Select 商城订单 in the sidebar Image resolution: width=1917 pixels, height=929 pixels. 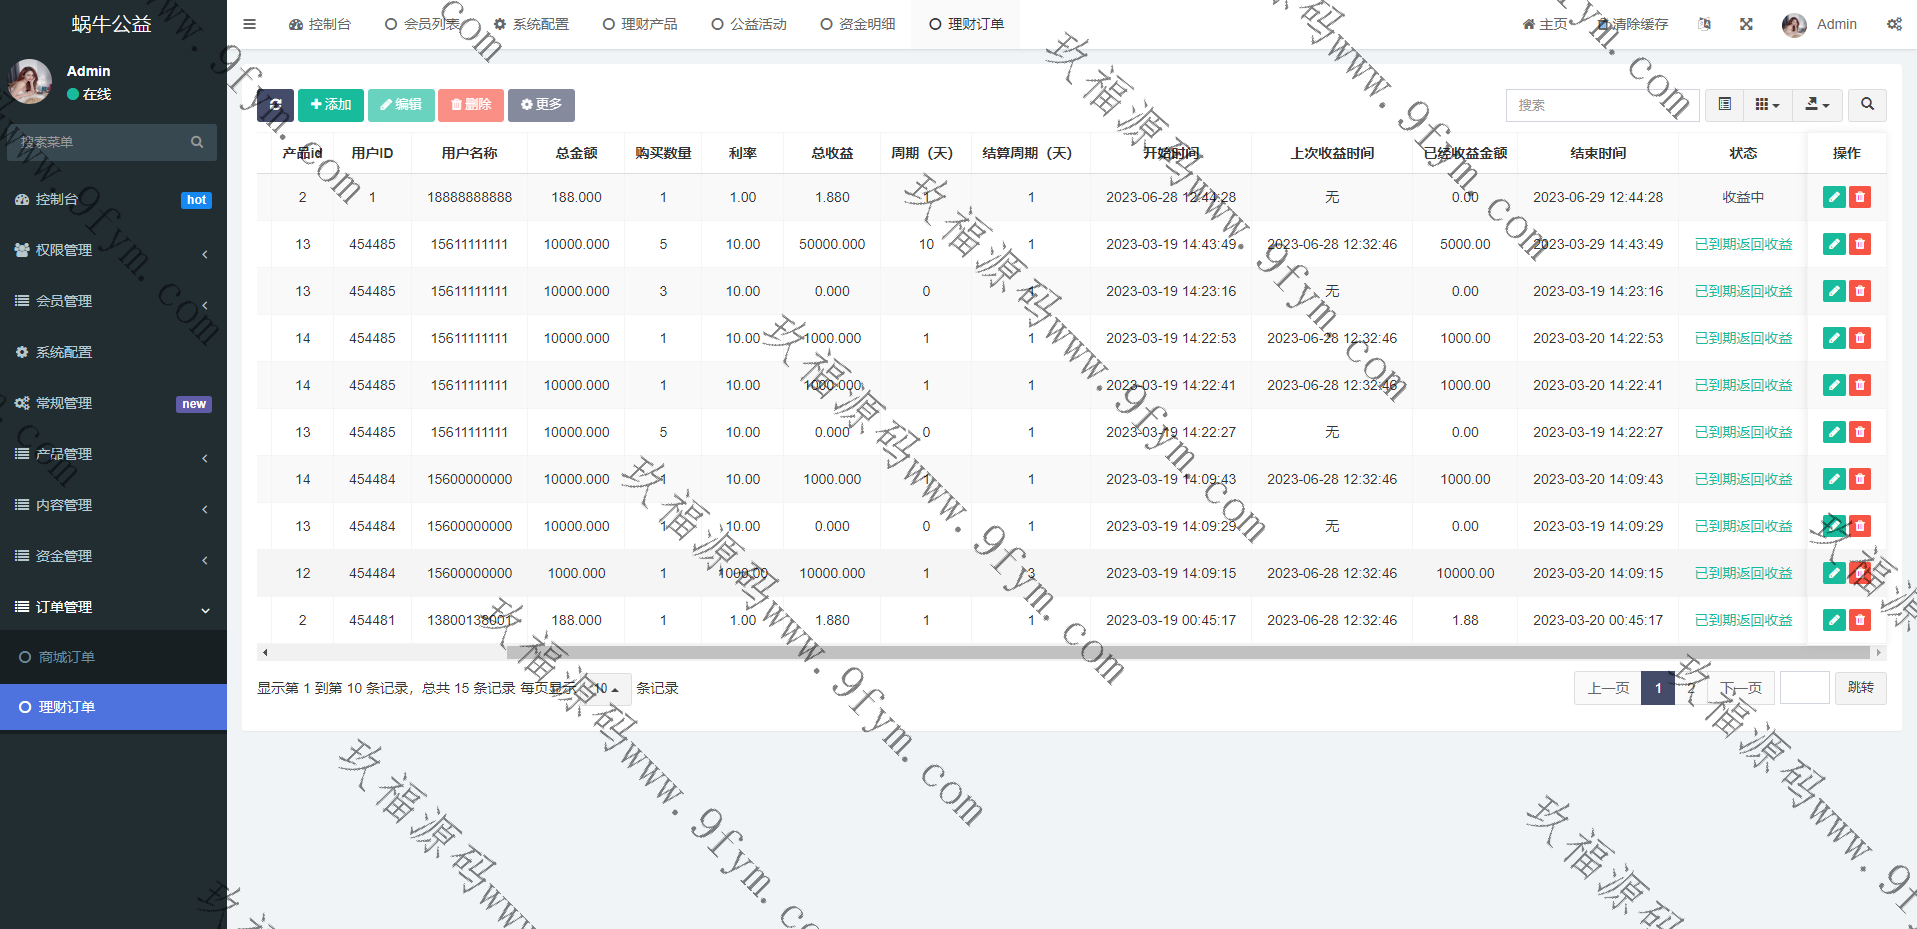66,657
